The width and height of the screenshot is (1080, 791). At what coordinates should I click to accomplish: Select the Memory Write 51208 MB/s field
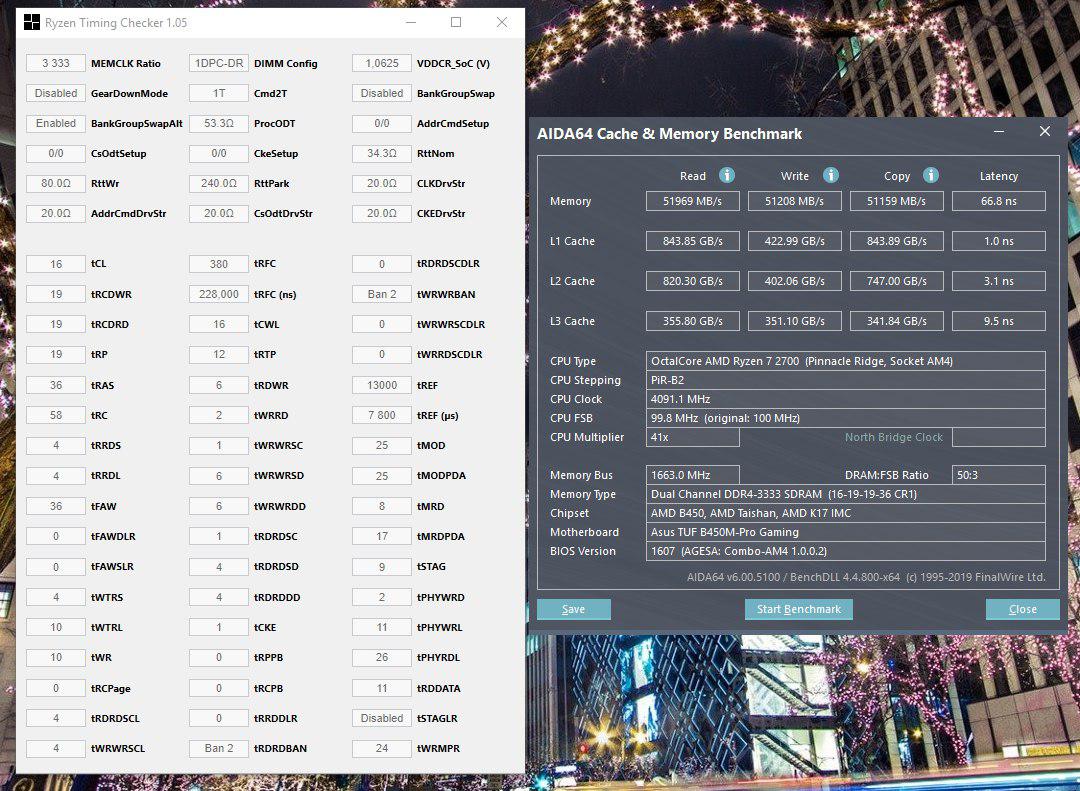(794, 201)
